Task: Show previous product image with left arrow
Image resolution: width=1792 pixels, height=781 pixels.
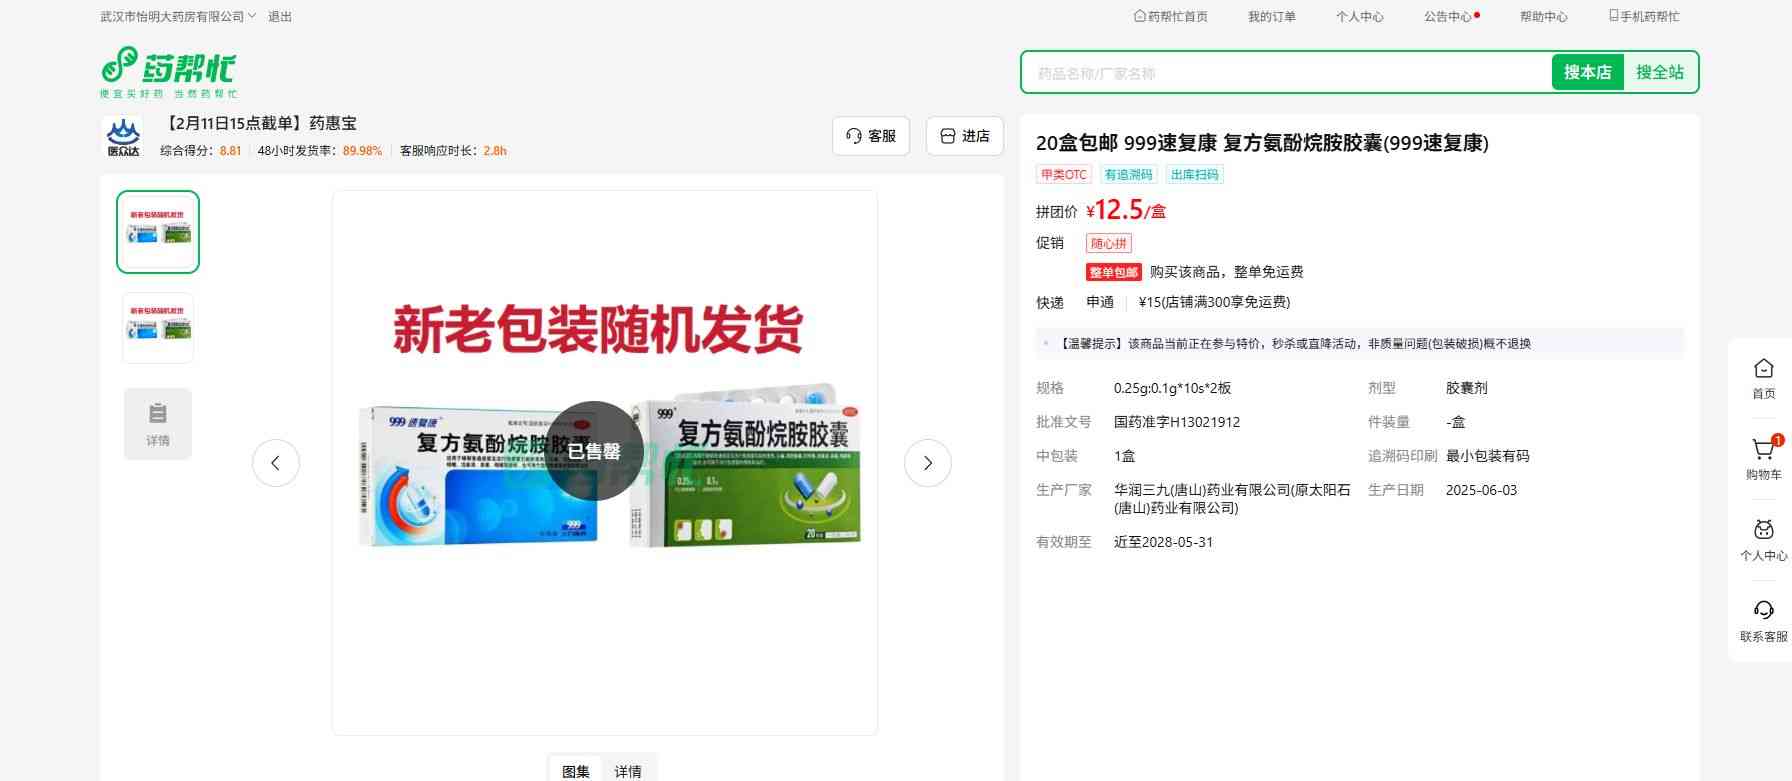Action: [276, 463]
